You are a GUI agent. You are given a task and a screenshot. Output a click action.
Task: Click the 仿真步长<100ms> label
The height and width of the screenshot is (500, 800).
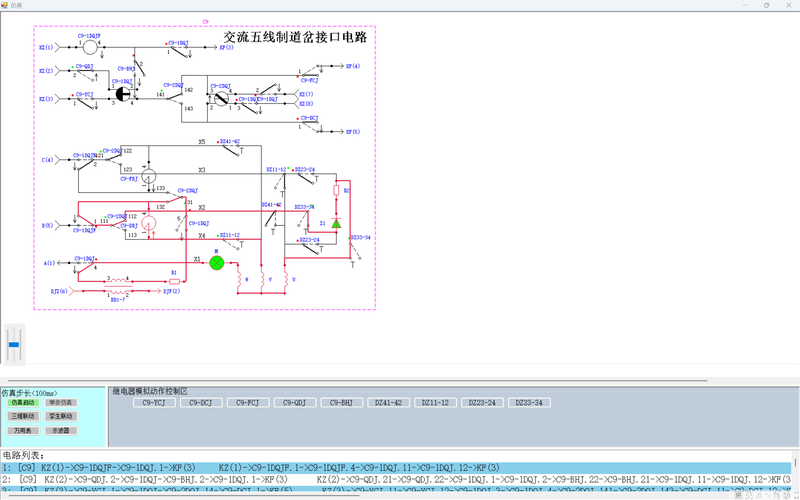tap(30, 393)
